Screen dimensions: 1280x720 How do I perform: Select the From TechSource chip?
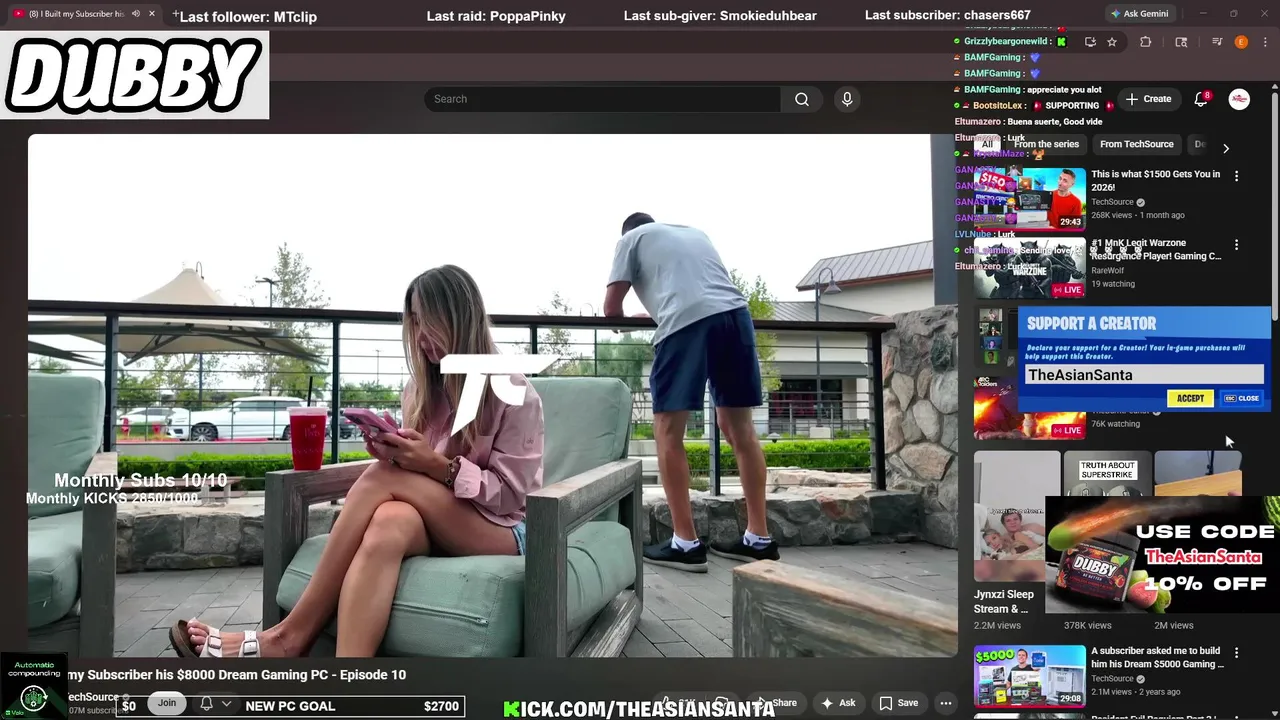1136,144
